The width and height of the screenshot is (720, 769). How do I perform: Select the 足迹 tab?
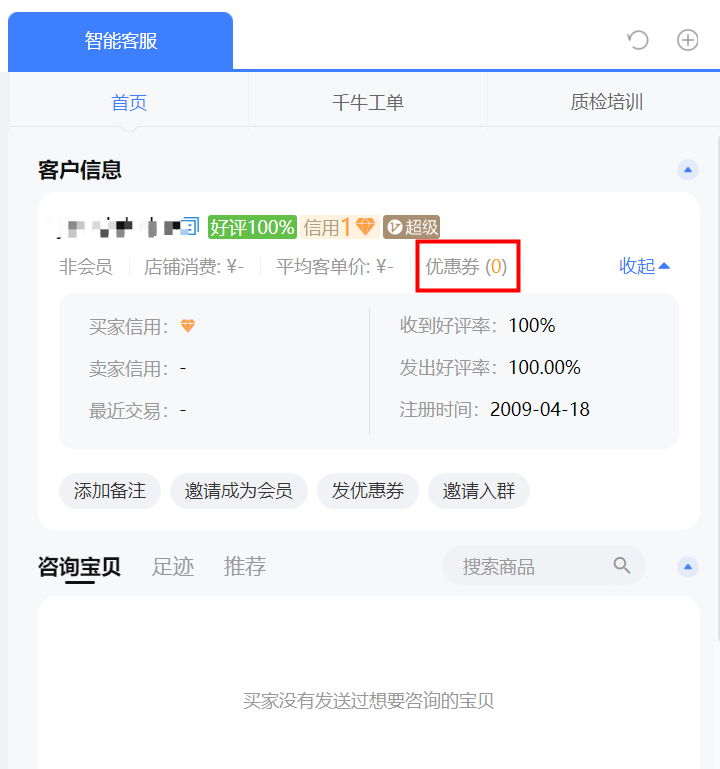click(x=173, y=567)
